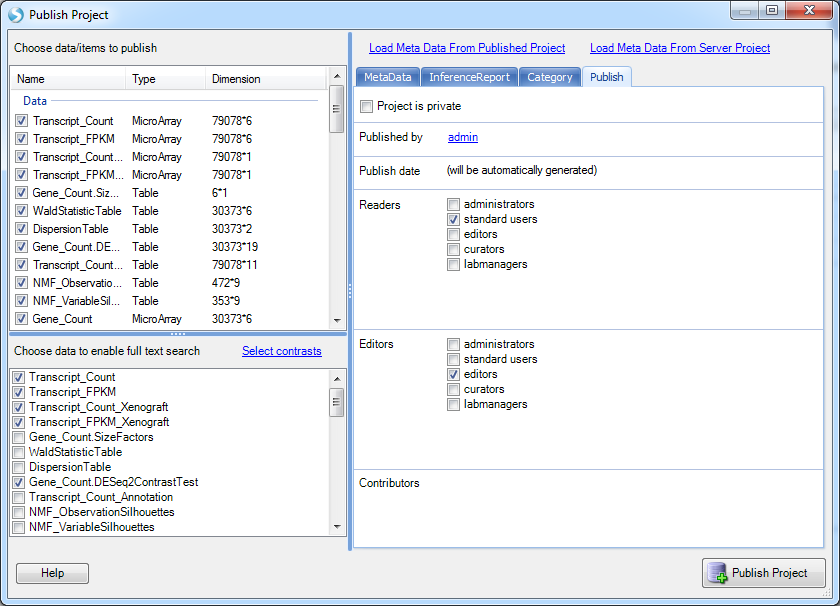The height and width of the screenshot is (606, 840).
Task: Click the Select contrasts link
Action: pos(282,351)
